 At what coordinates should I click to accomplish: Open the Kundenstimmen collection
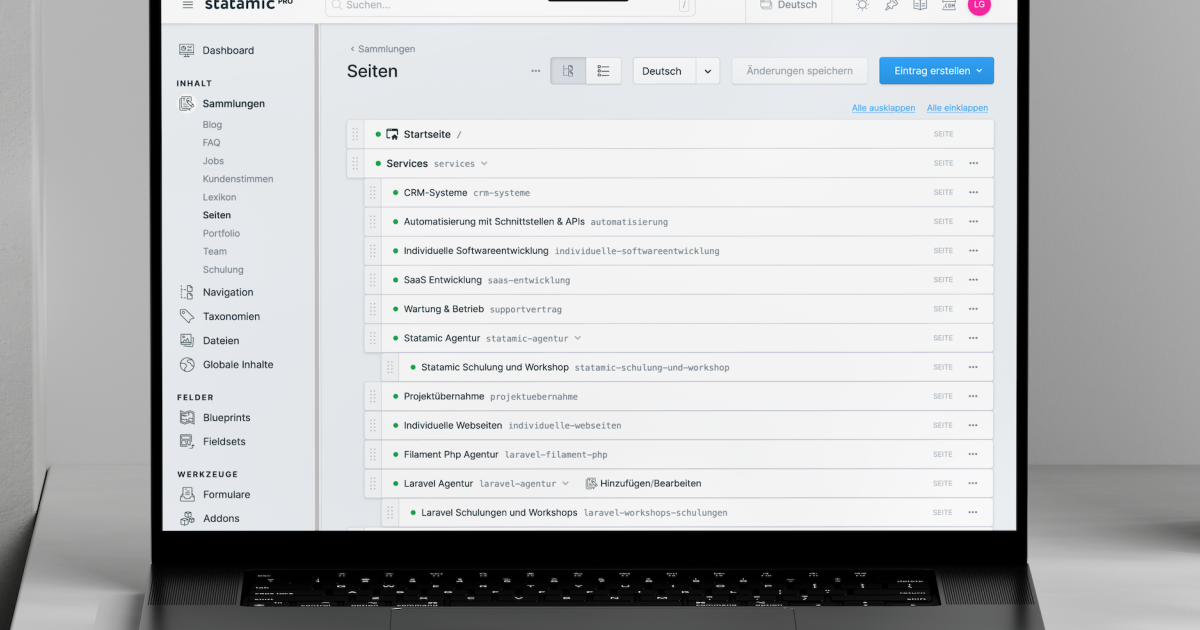[x=238, y=179]
